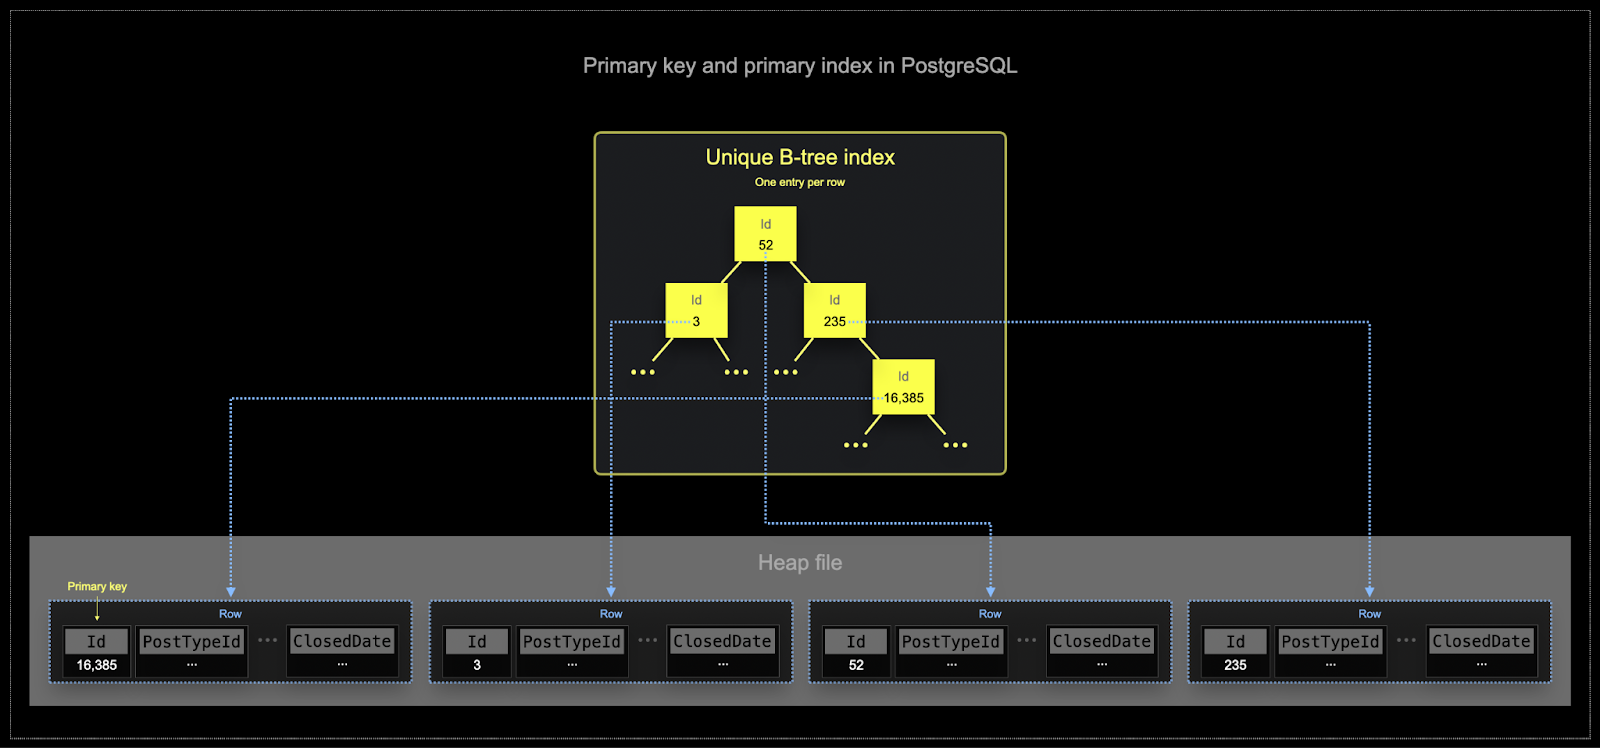
Task: Click the "Row" label above the Id 3 row
Action: click(611, 614)
